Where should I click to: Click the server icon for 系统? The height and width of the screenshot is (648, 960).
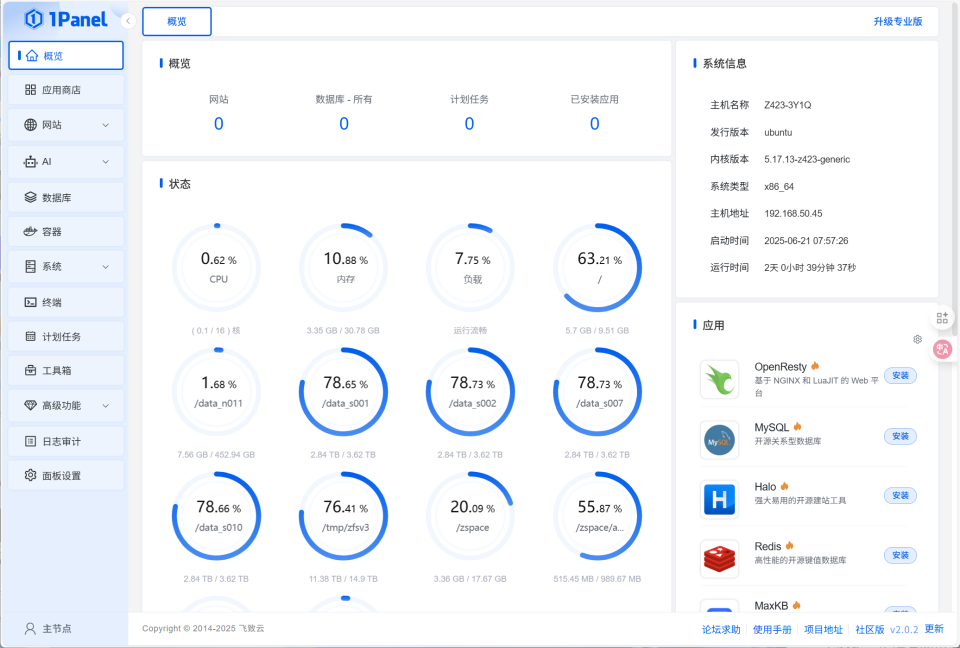(x=31, y=266)
